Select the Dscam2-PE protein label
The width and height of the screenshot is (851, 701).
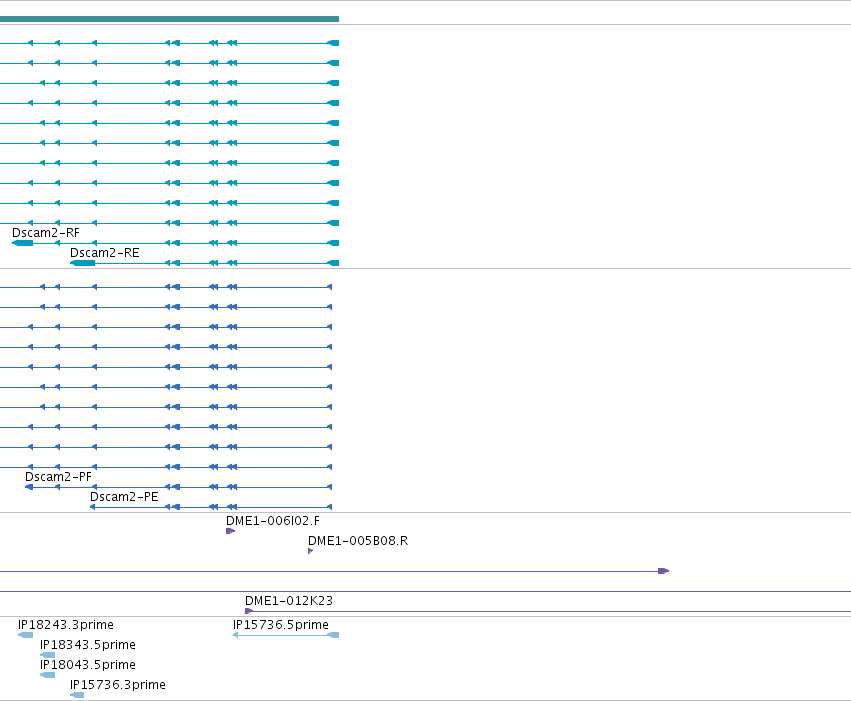click(124, 497)
